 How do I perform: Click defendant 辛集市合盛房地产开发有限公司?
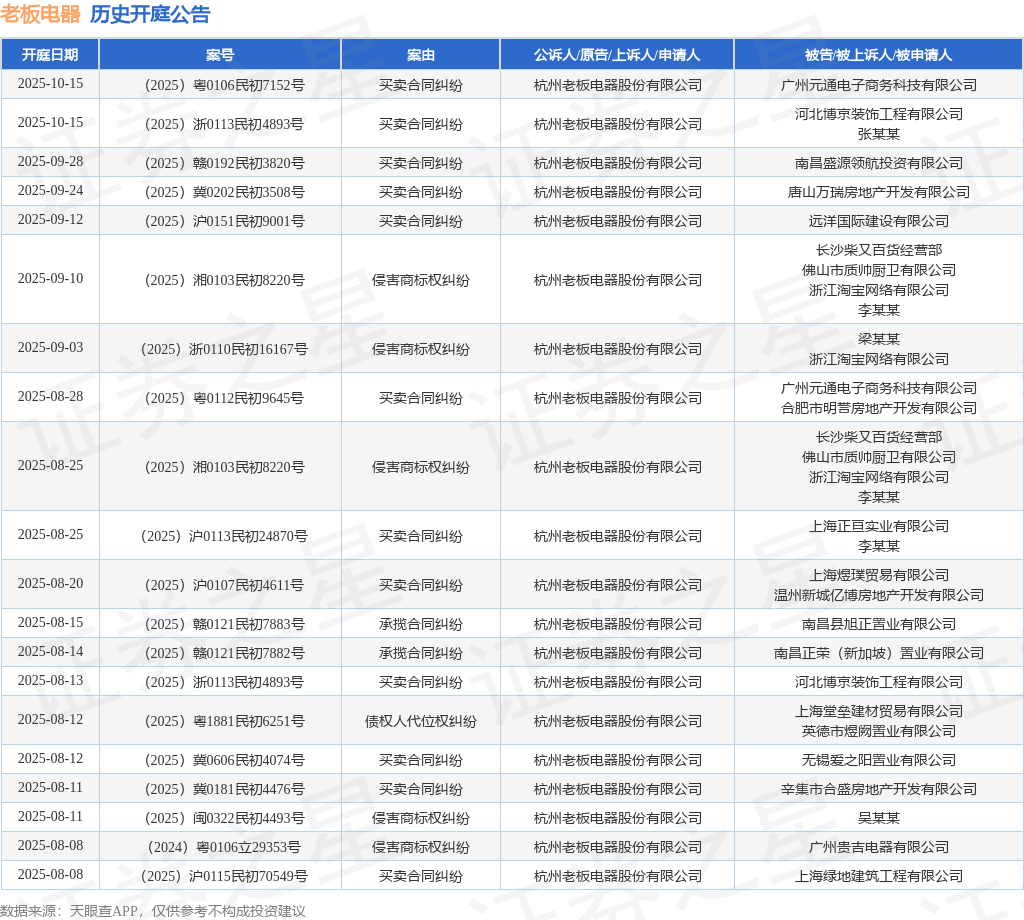click(879, 789)
